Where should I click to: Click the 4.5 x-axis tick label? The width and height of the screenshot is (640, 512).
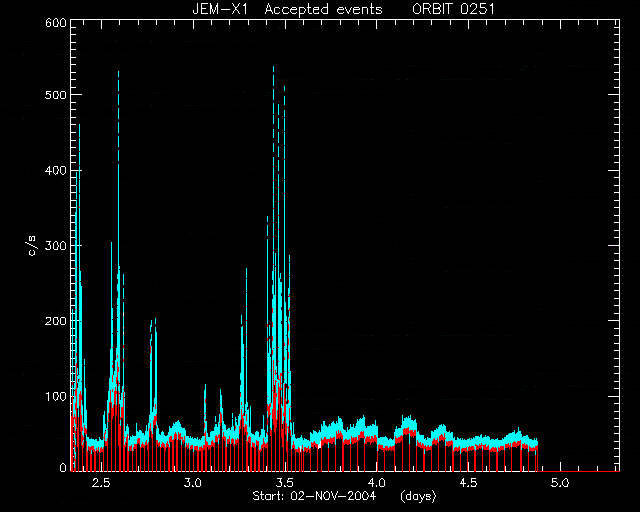click(x=468, y=483)
